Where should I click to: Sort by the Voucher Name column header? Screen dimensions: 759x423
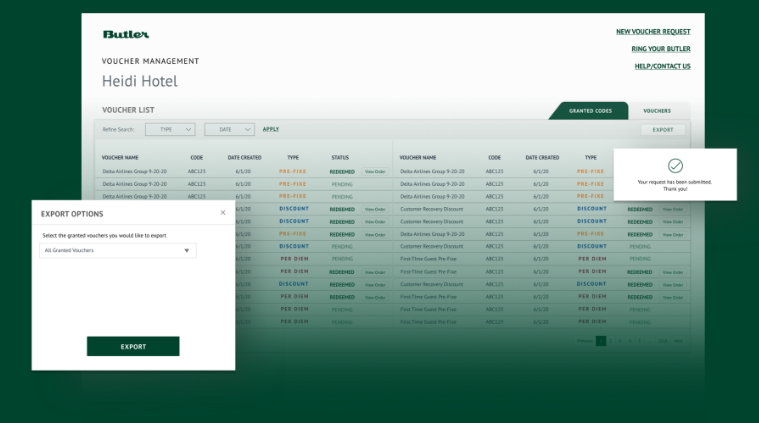120,157
